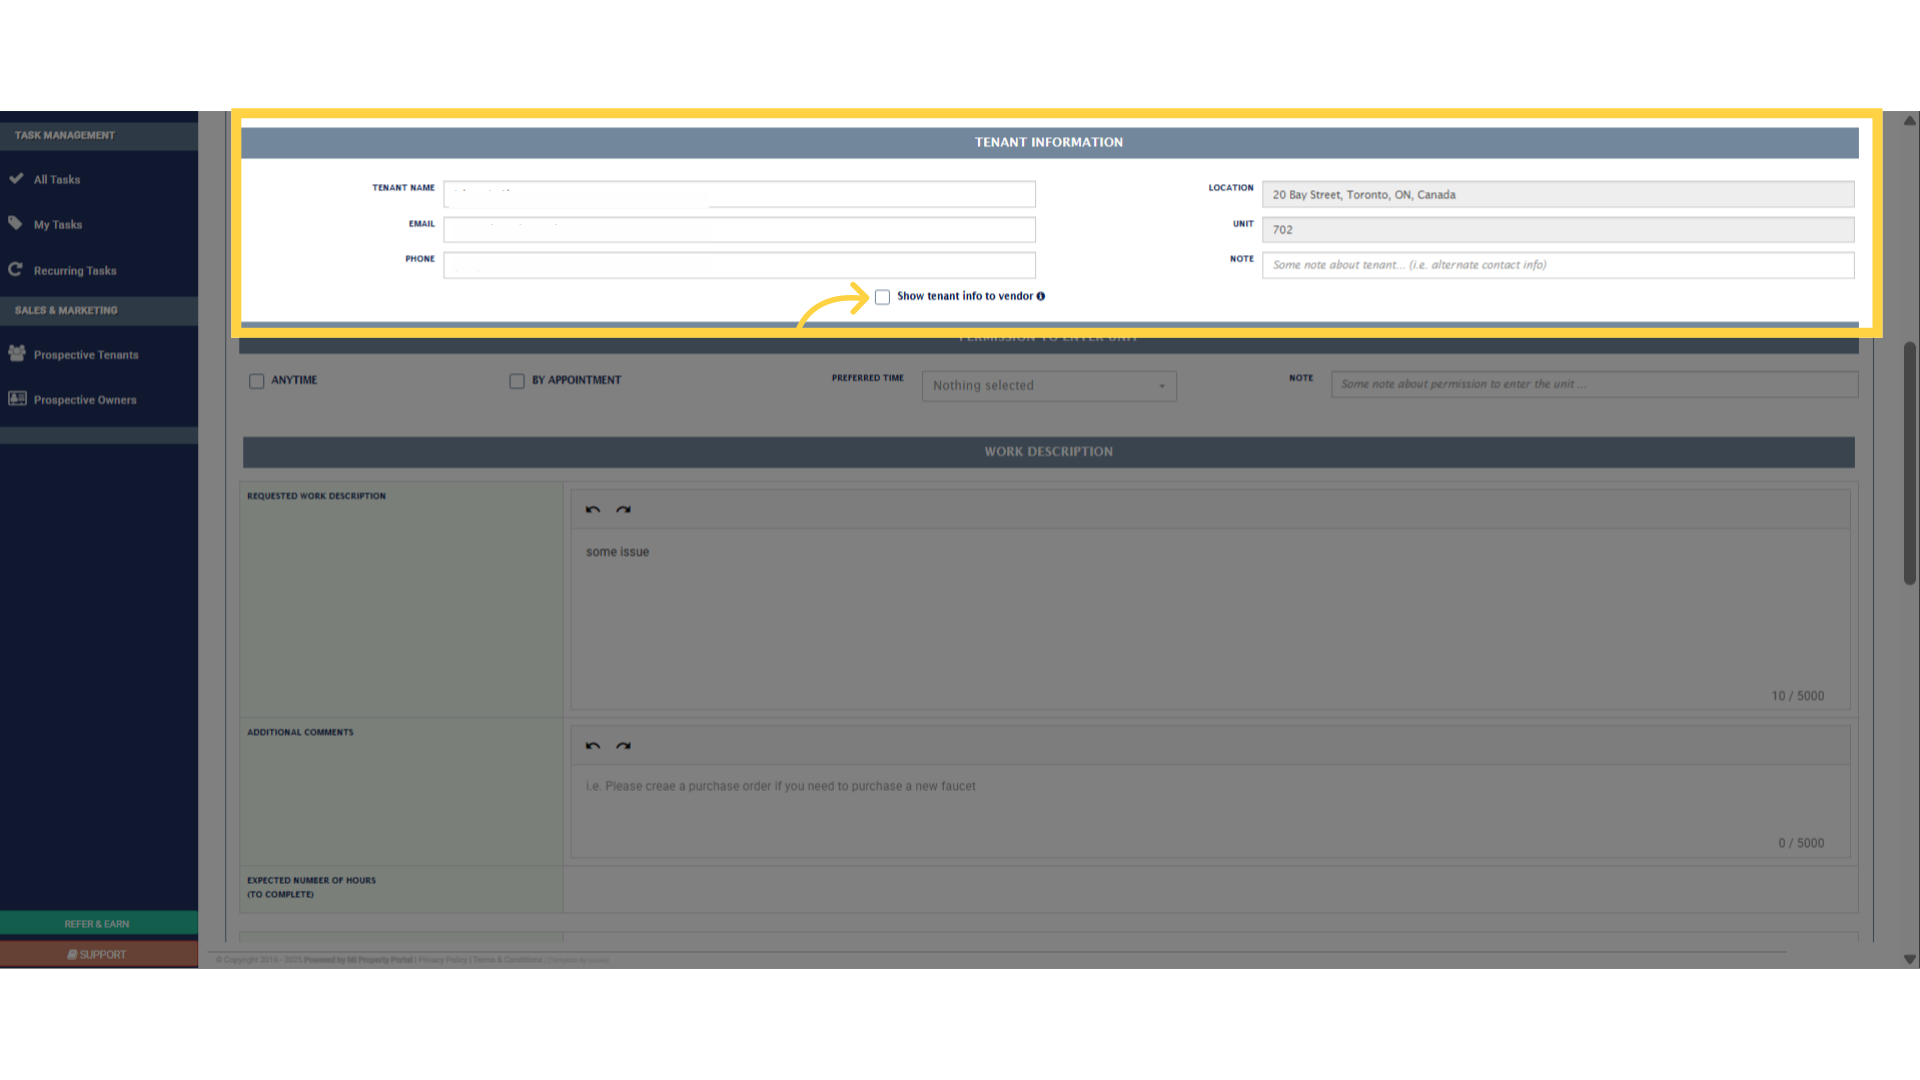Enable the Show tenant info to vendor checkbox
This screenshot has height=1080, width=1920.
click(x=882, y=296)
